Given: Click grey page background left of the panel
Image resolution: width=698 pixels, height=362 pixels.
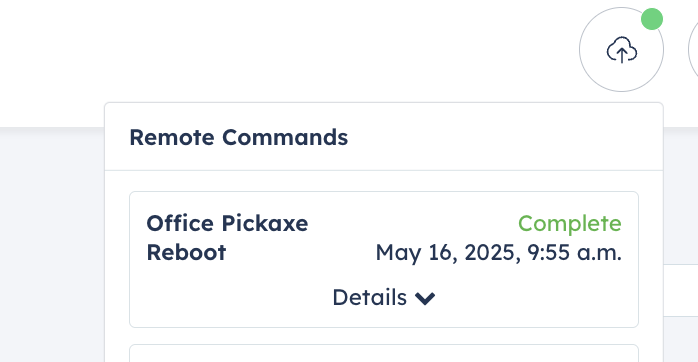Looking at the screenshot, I should click(x=52, y=245).
